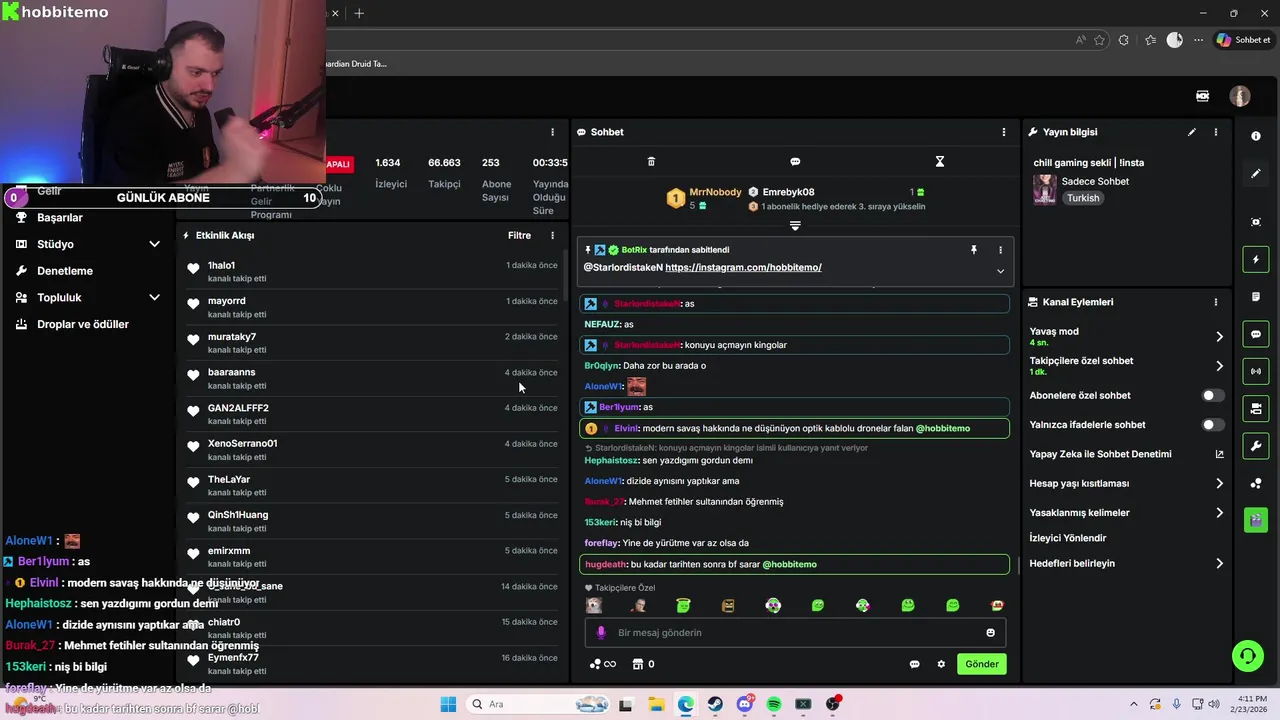Click the info icon in right sidebar

click(x=1256, y=136)
